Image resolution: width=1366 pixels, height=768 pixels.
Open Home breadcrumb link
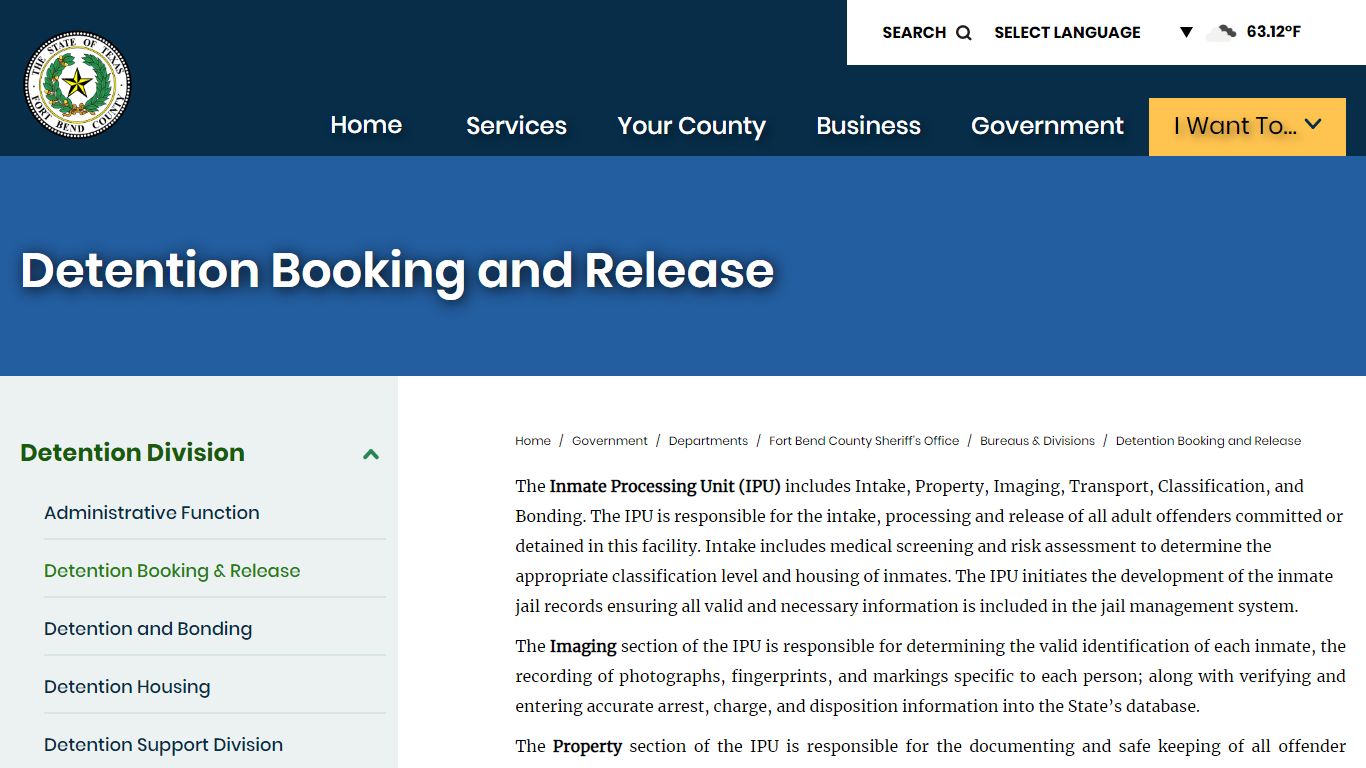(532, 440)
